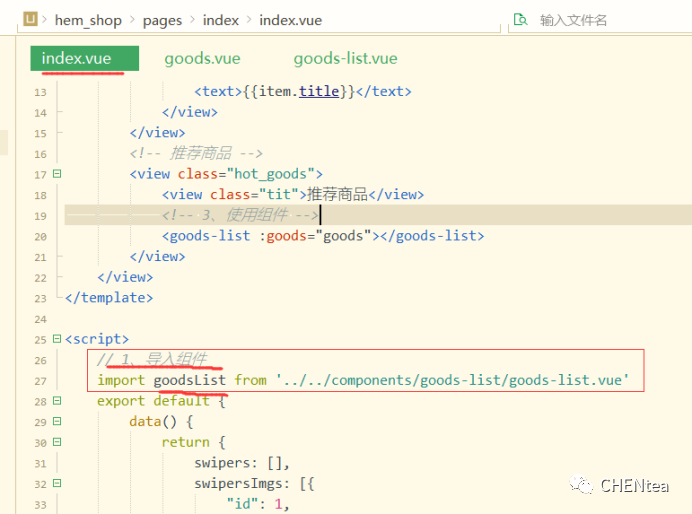Fold the export default block at line 28
692x514 pixels.
tap(56, 401)
